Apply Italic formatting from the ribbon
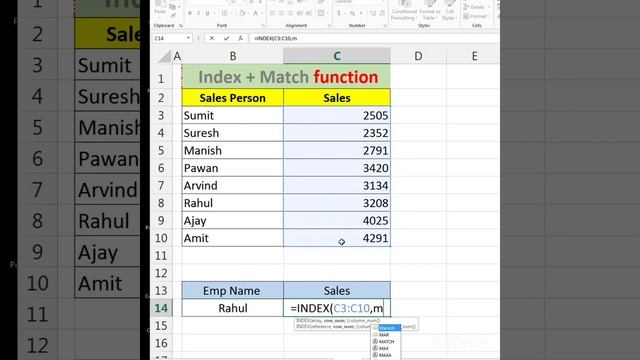The image size is (640, 360). pos(198,13)
